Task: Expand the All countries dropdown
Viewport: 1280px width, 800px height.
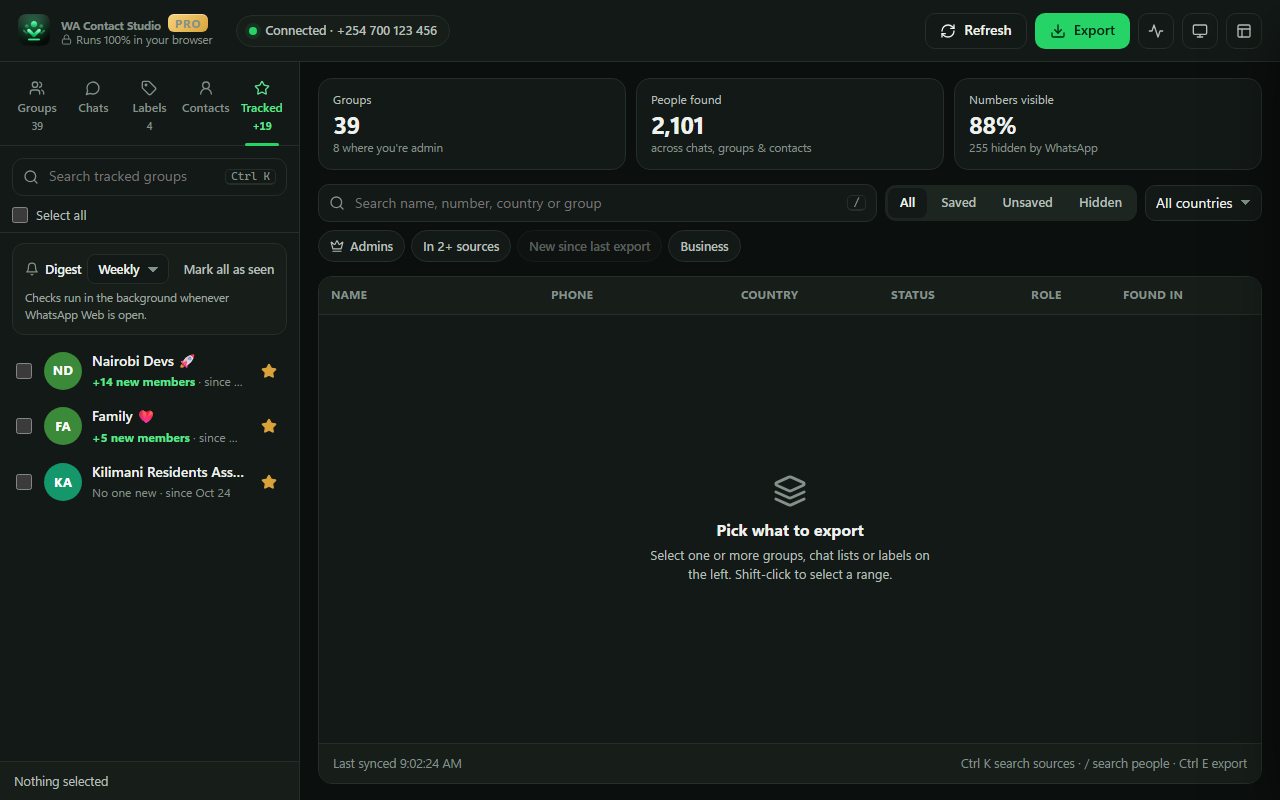Action: click(x=1203, y=203)
